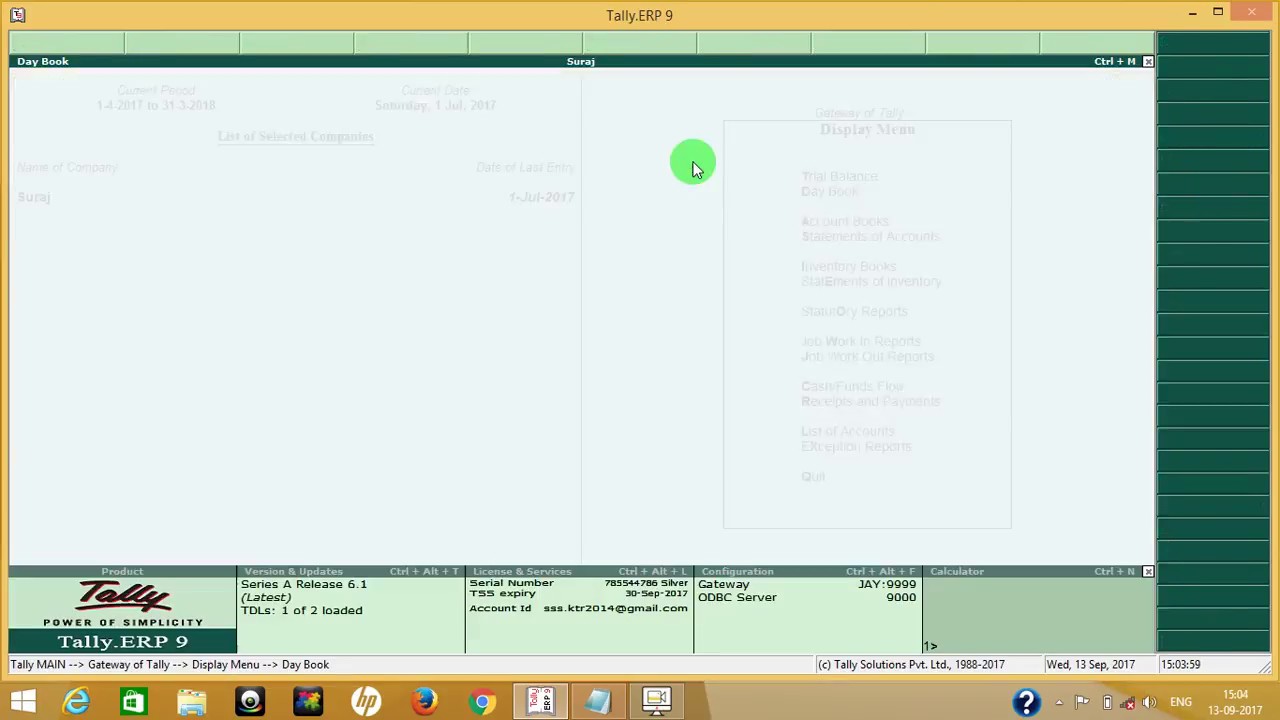The height and width of the screenshot is (720, 1280).
Task: Click the Day Book title label
Action: (x=42, y=62)
